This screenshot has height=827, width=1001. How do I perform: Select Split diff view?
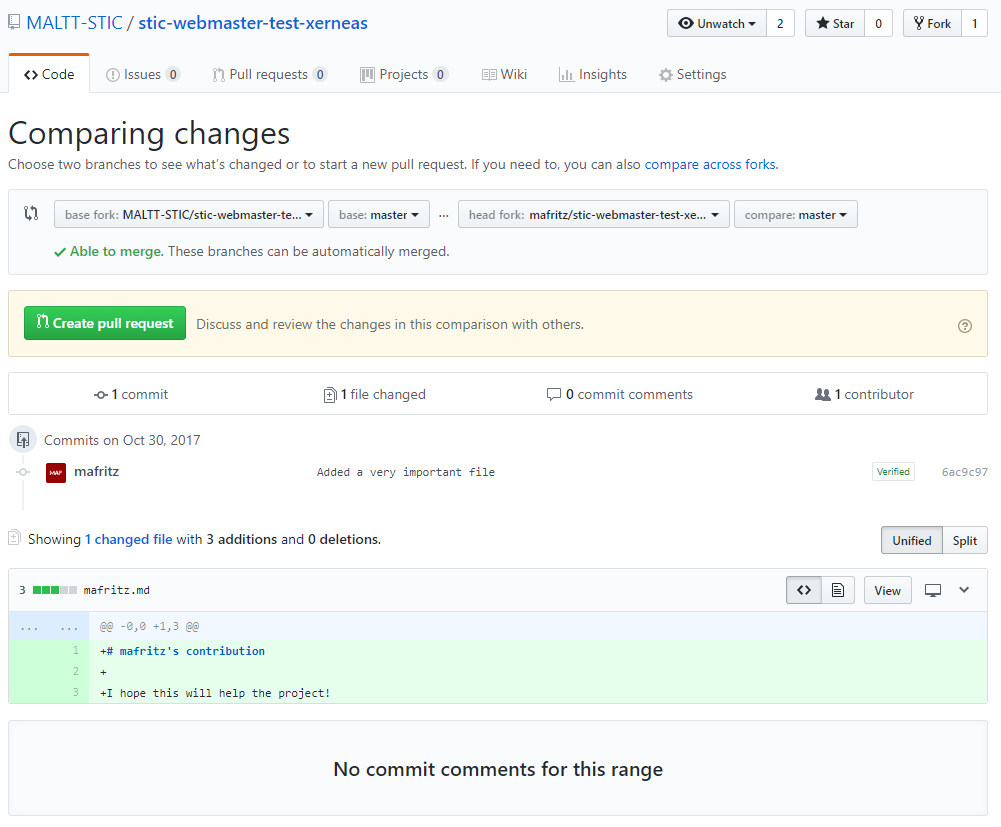point(965,540)
